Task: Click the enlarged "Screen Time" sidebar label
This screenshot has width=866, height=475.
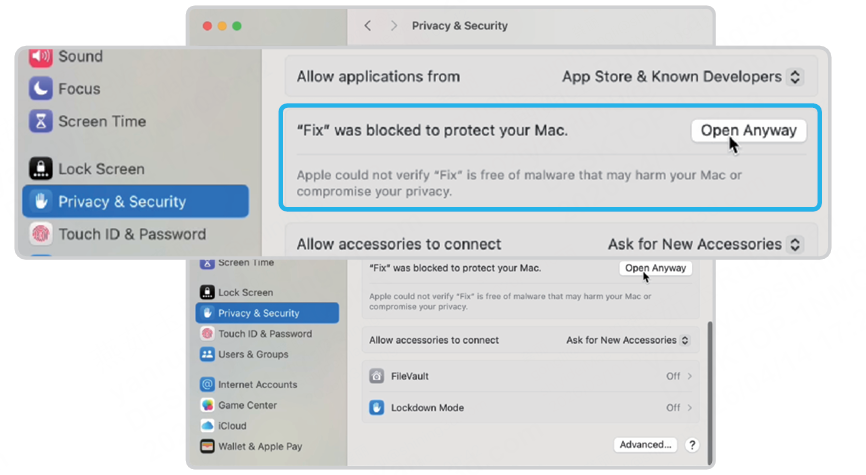Action: point(102,121)
